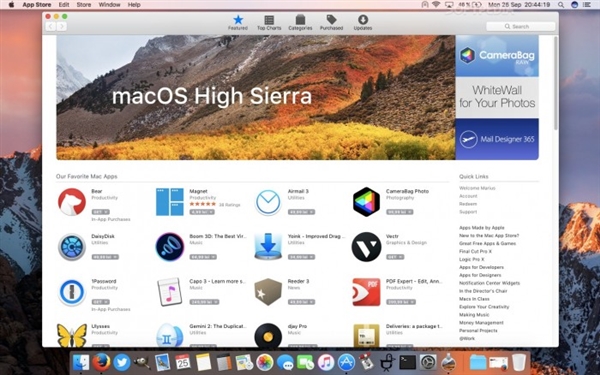Open the Boom 3D app icon
Viewport: 600px width, 375px height.
[x=170, y=247]
